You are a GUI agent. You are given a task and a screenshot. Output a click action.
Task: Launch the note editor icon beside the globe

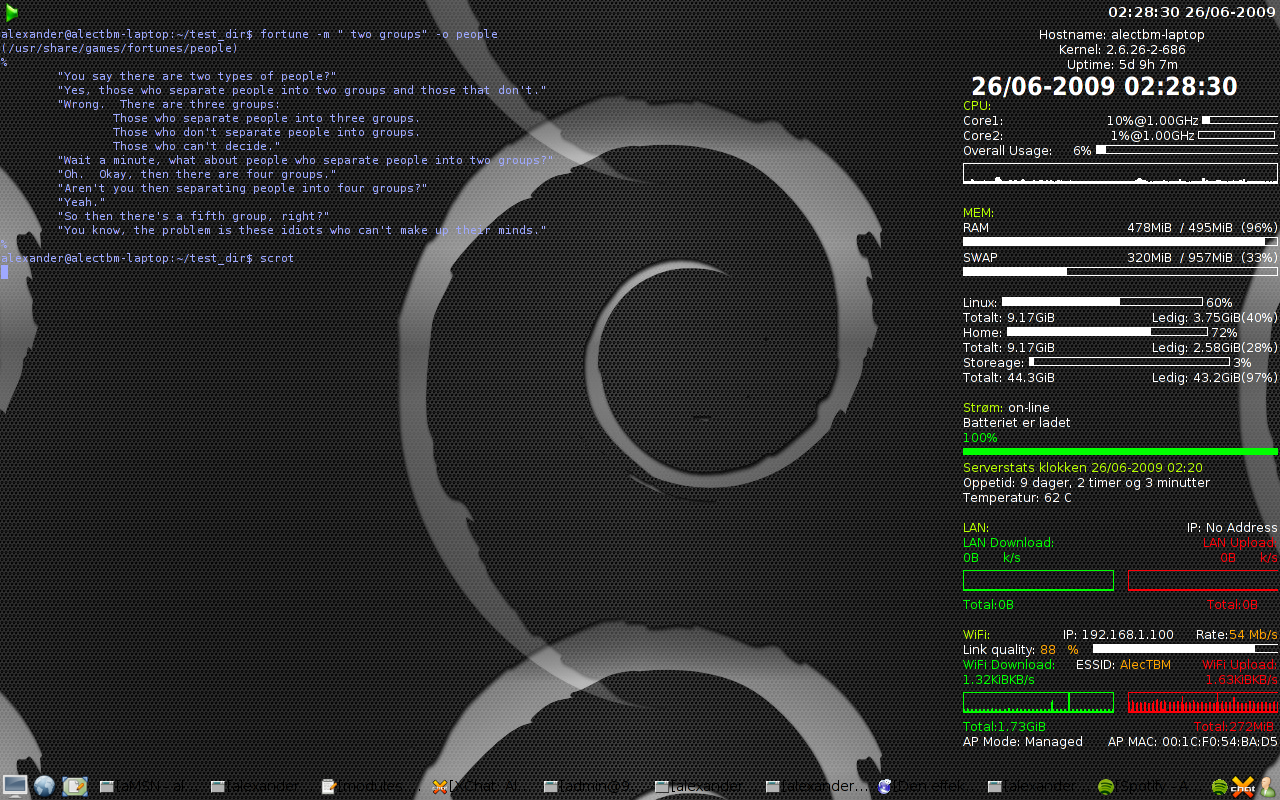pos(75,786)
